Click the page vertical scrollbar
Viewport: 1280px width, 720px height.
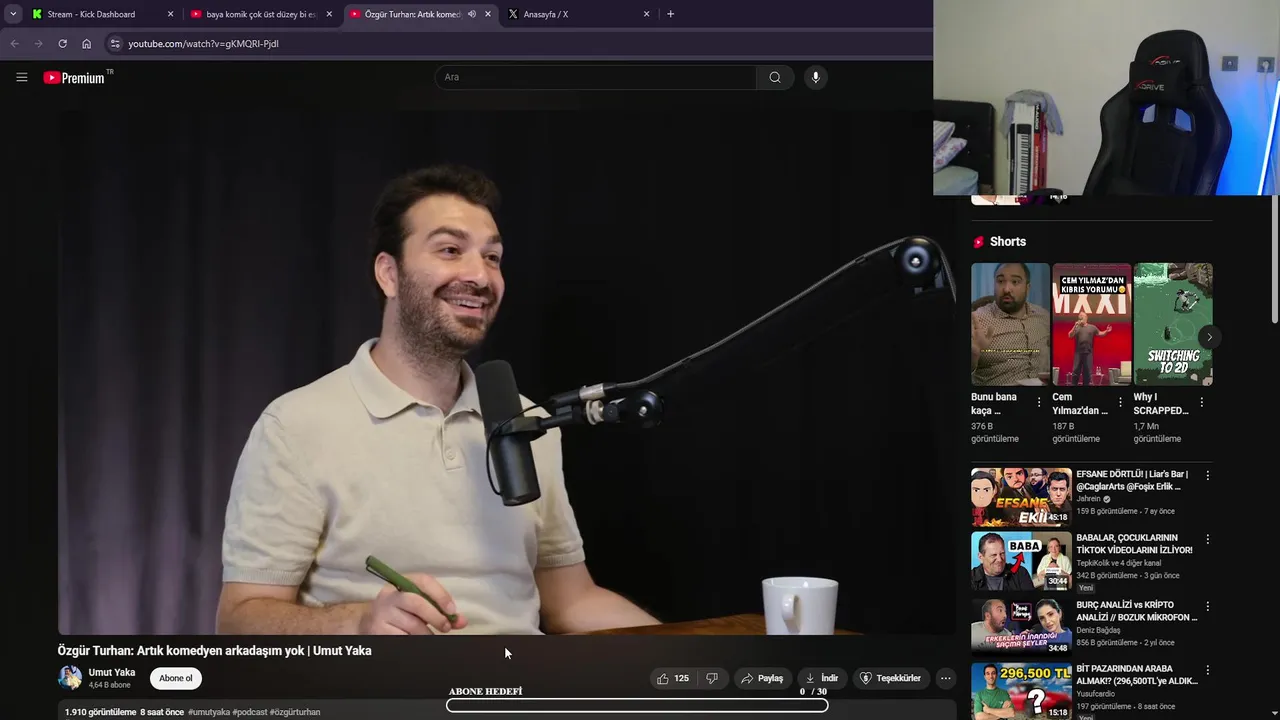1273,260
